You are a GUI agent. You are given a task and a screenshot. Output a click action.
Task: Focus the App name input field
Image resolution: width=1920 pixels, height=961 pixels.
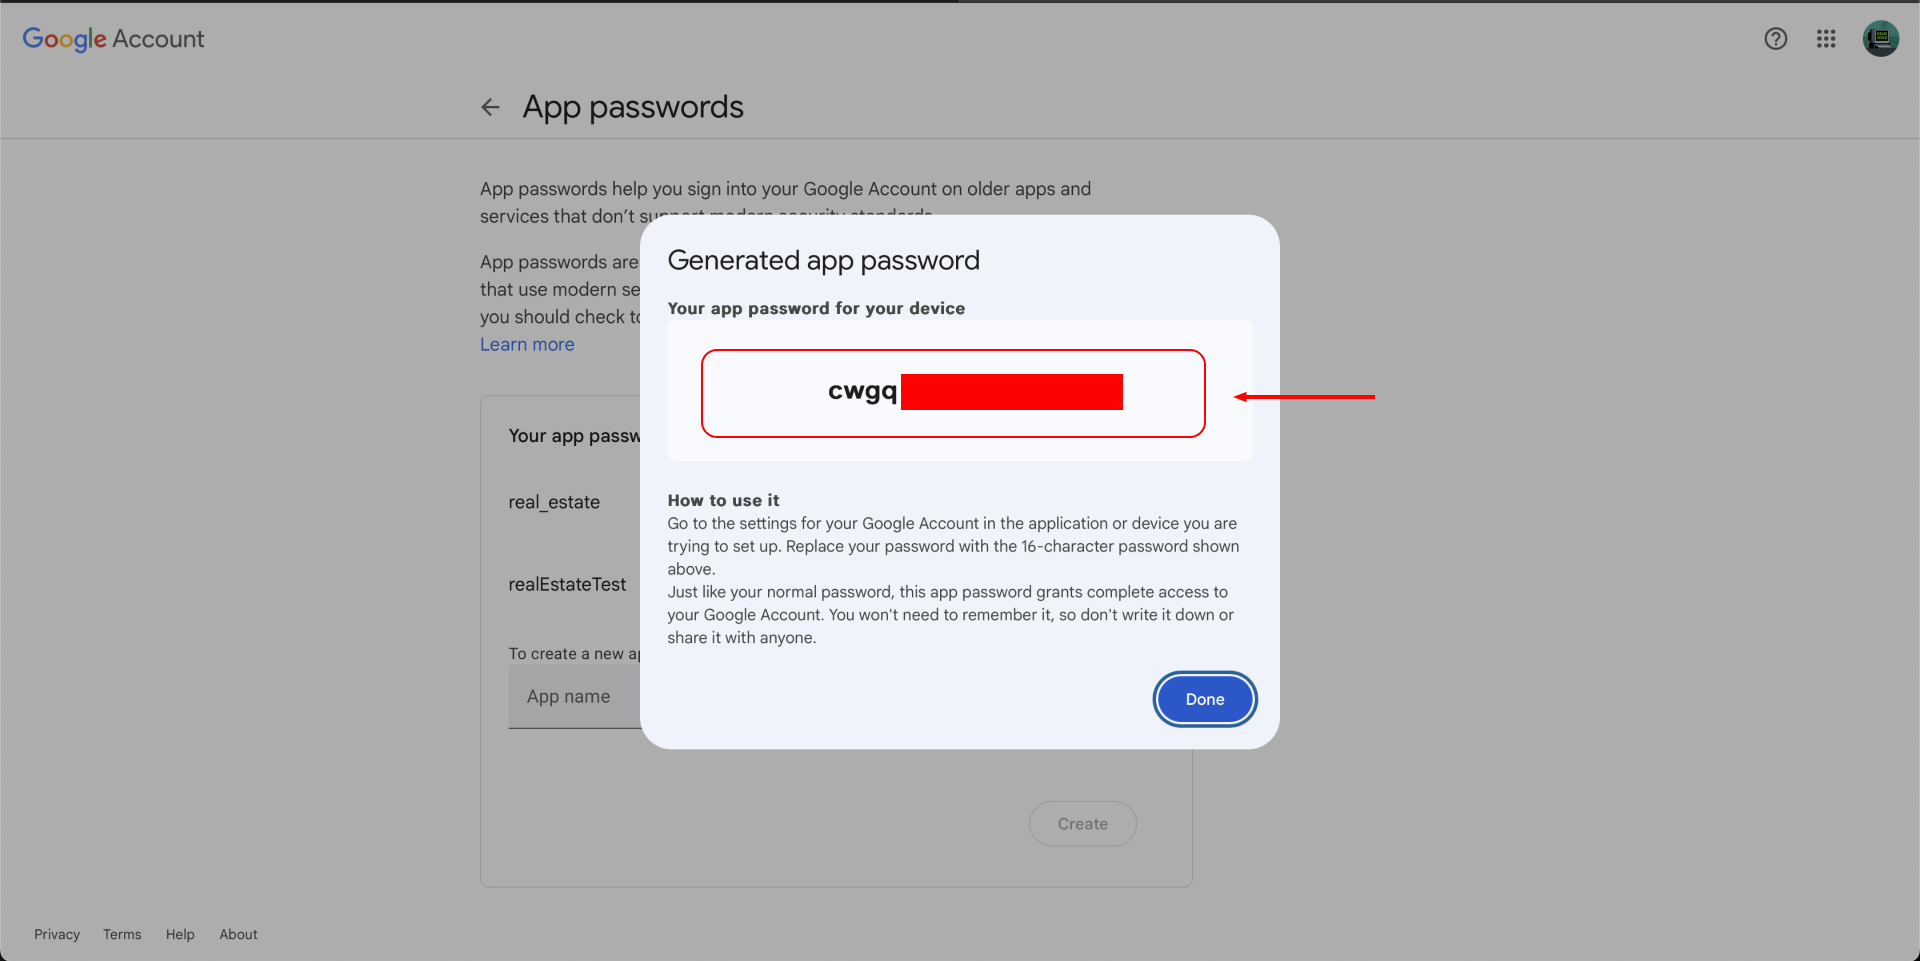click(570, 697)
